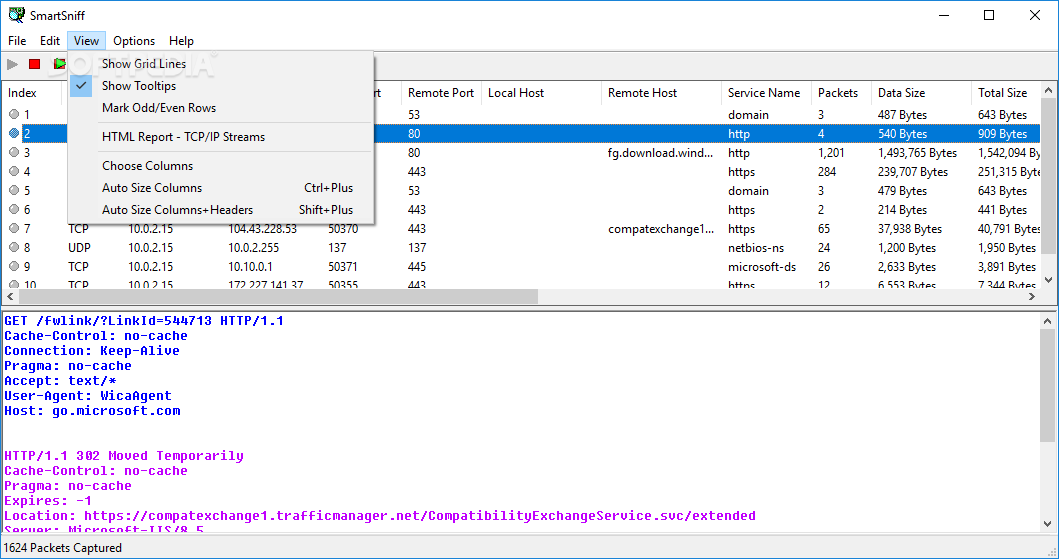
Task: Click the packet list's horizontal scrollbar thumb
Action: [x=278, y=296]
